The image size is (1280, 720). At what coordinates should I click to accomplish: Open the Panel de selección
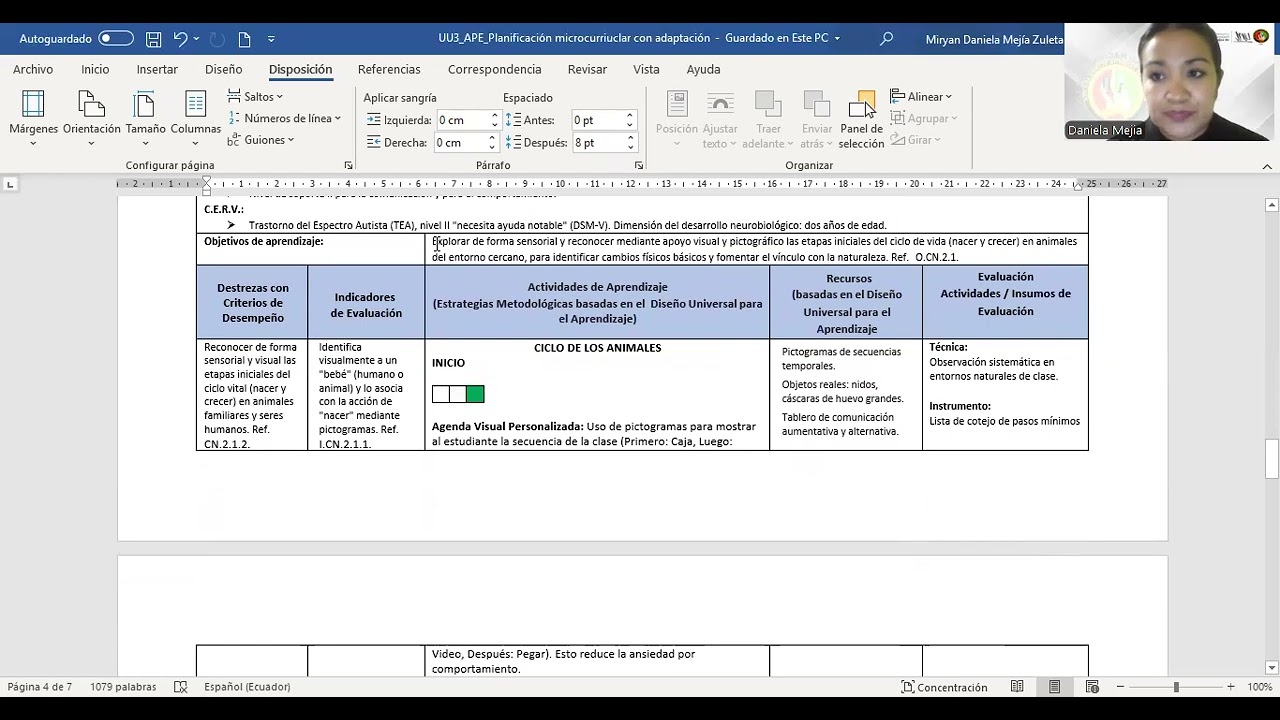[x=862, y=118]
